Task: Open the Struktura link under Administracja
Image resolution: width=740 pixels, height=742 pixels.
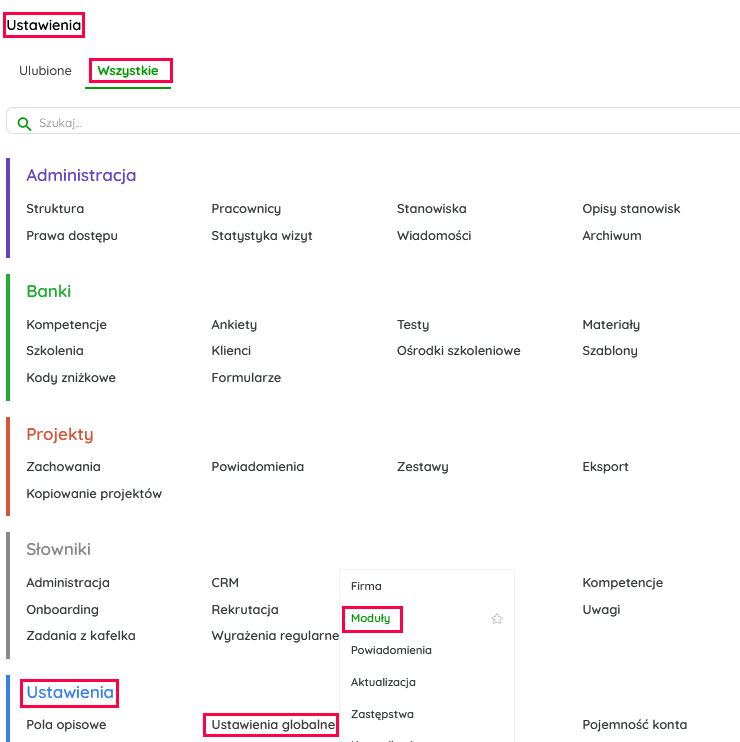Action: coord(55,209)
